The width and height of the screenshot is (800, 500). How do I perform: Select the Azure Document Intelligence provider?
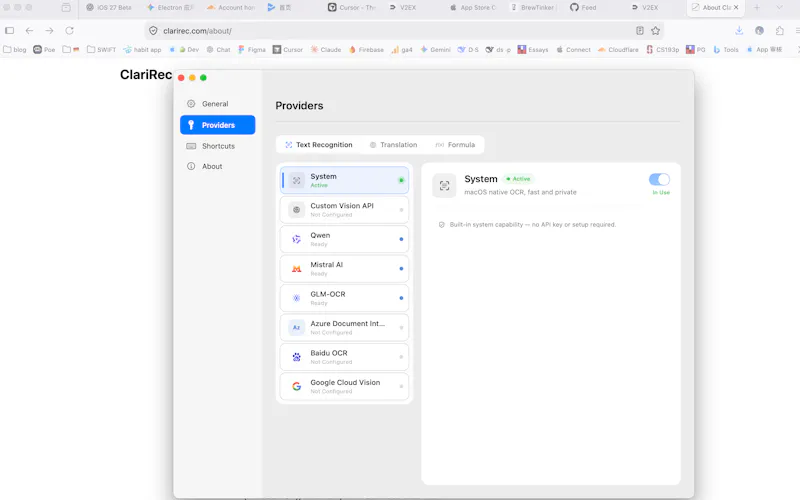point(344,328)
